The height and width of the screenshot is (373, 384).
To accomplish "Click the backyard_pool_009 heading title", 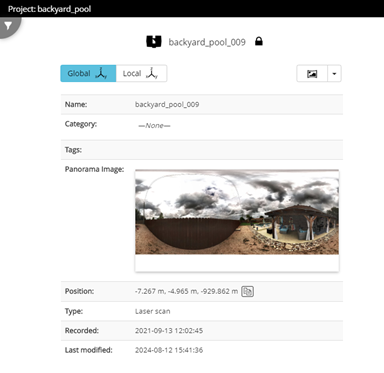I will (x=207, y=42).
